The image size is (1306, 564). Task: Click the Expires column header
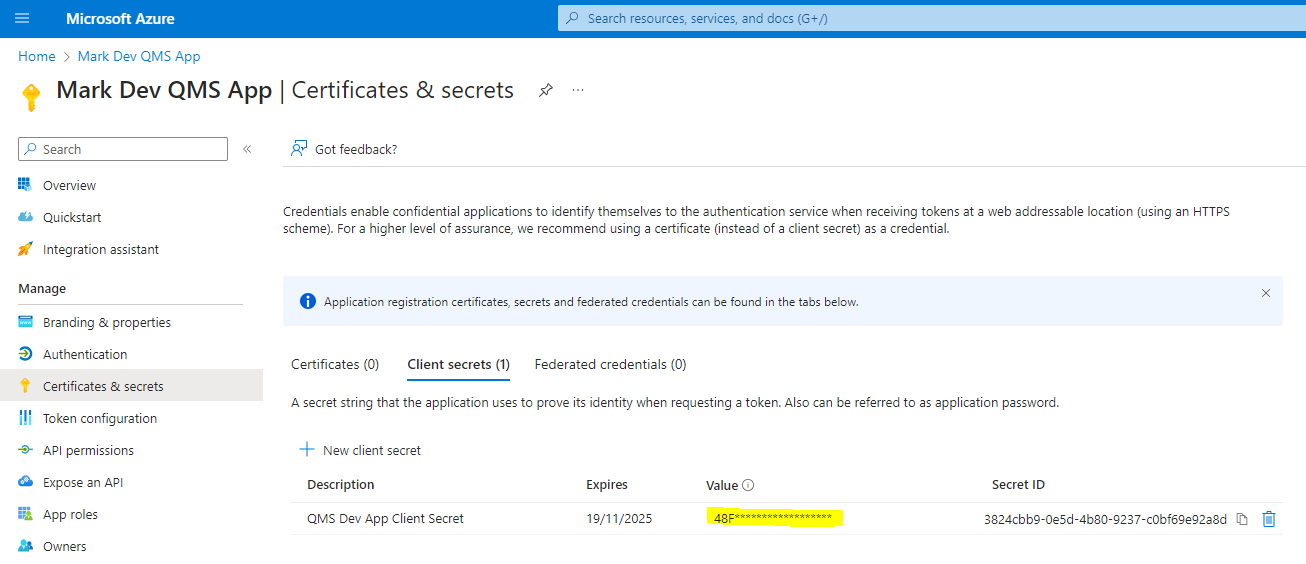(607, 484)
